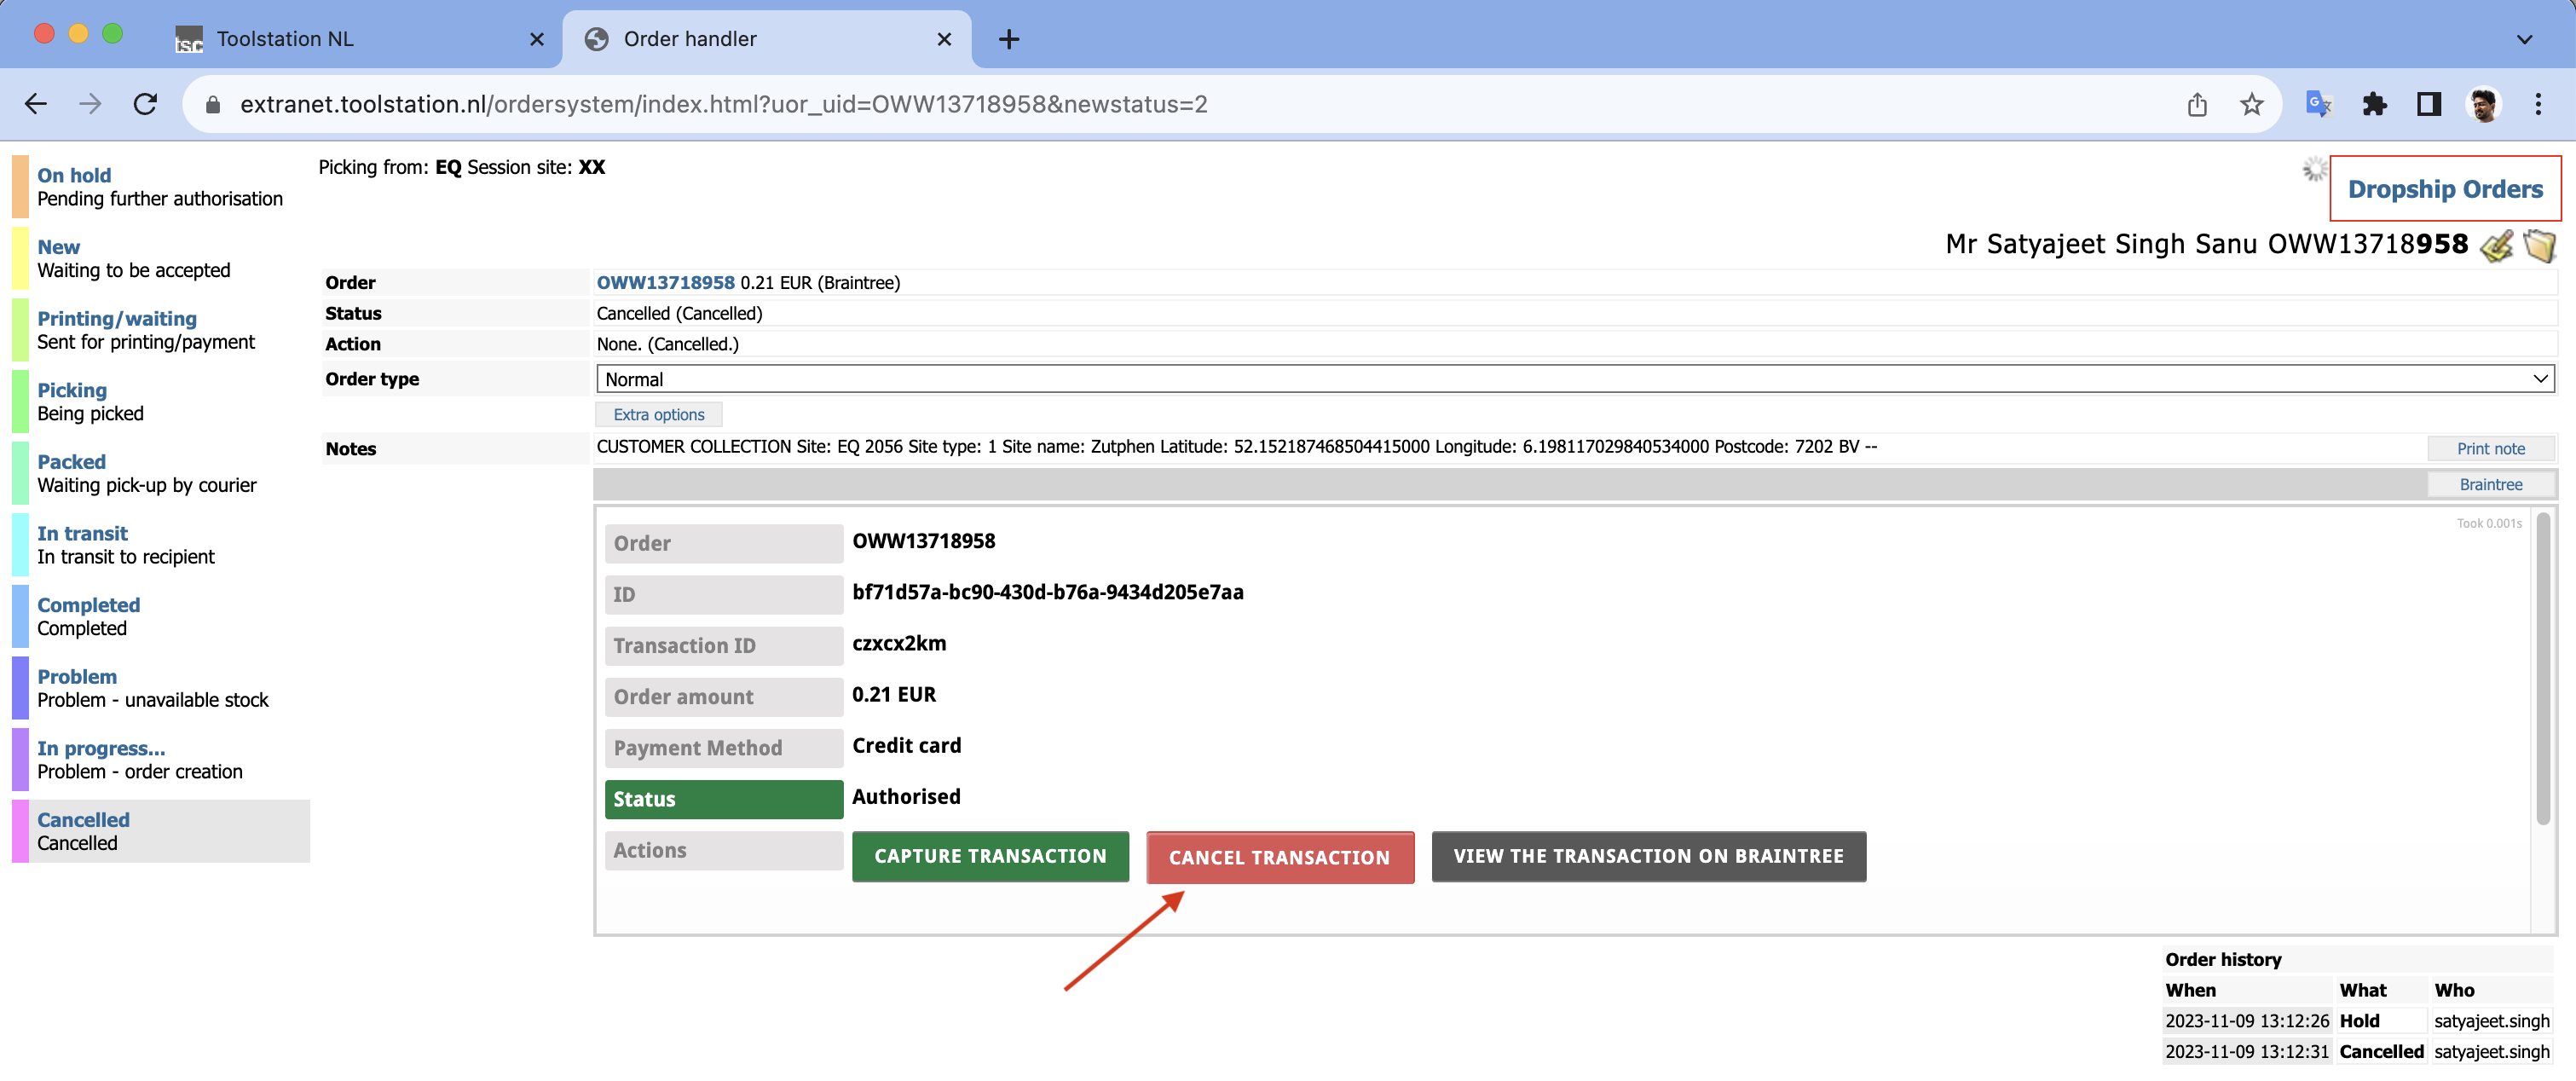
Task: Open the tab search chevron dropdown
Action: pyautogui.click(x=2524, y=39)
